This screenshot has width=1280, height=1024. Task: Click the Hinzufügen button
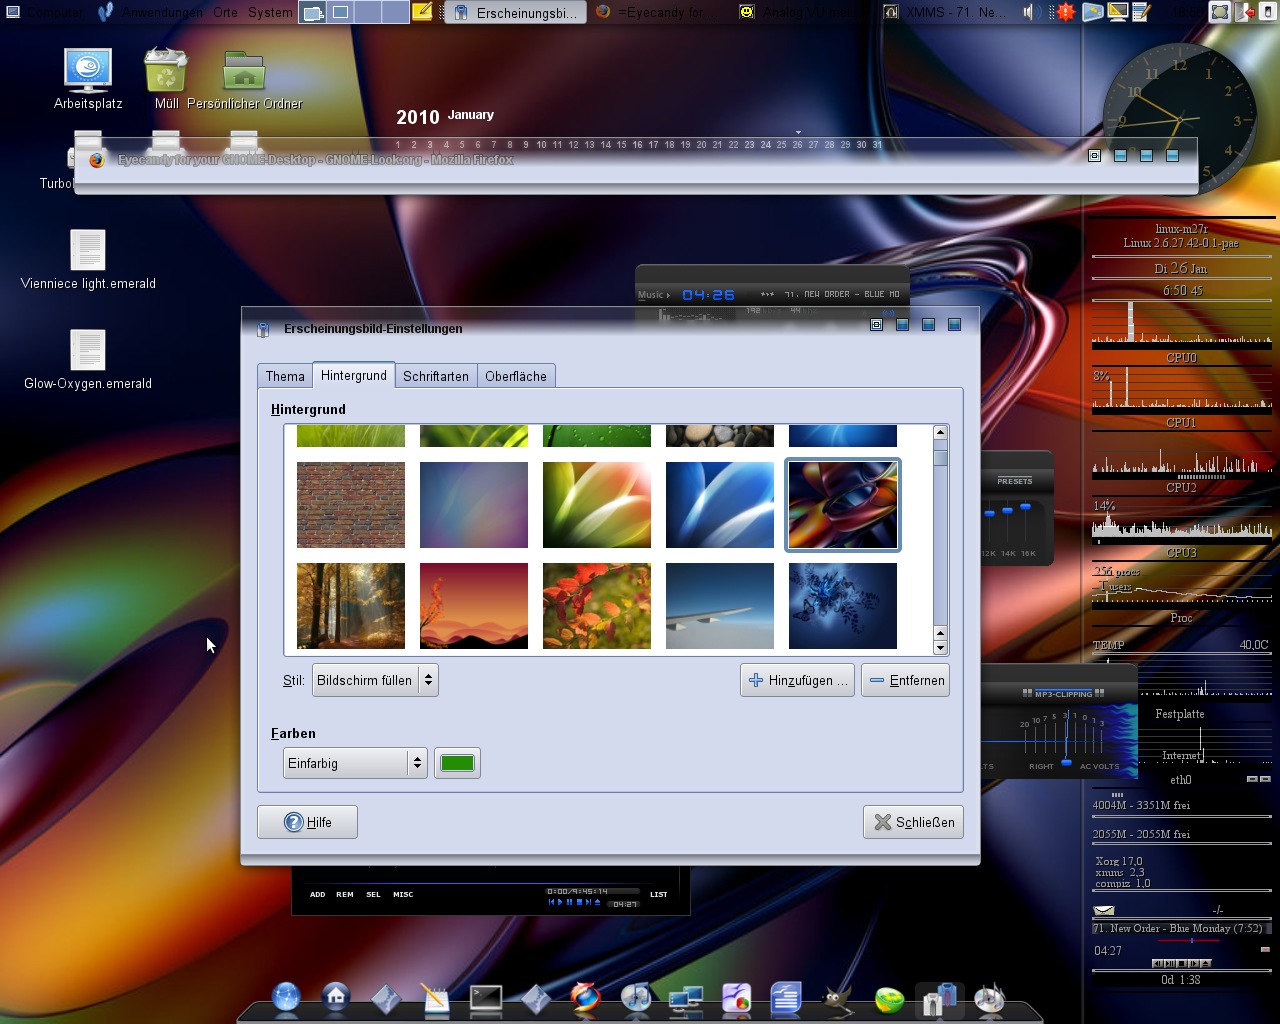(x=798, y=680)
